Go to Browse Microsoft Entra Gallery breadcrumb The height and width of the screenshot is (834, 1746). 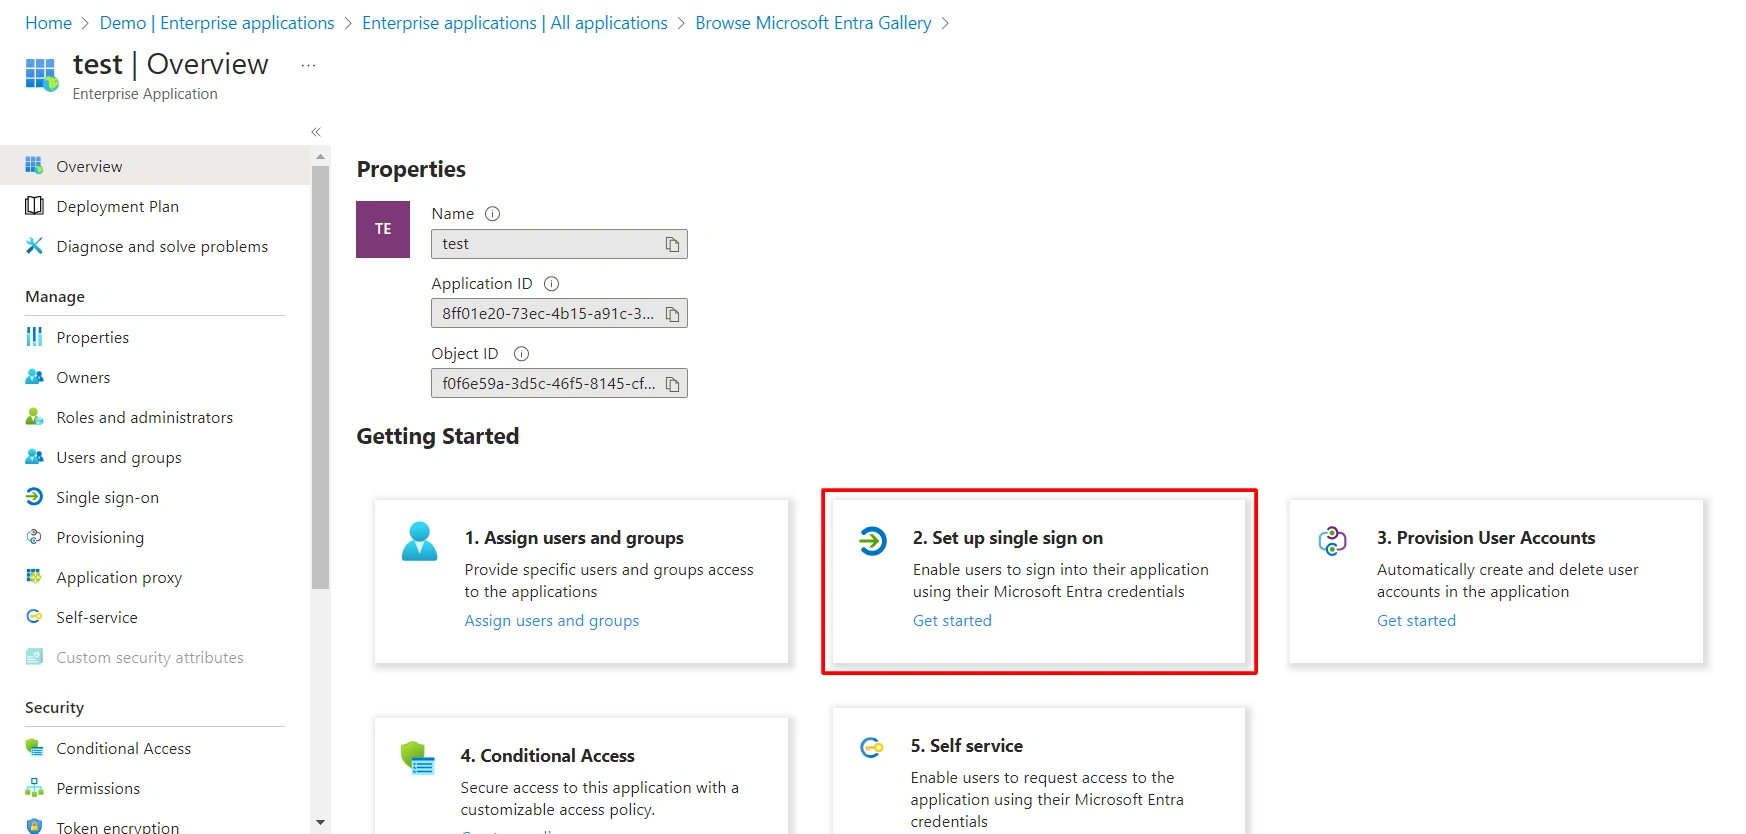click(813, 23)
